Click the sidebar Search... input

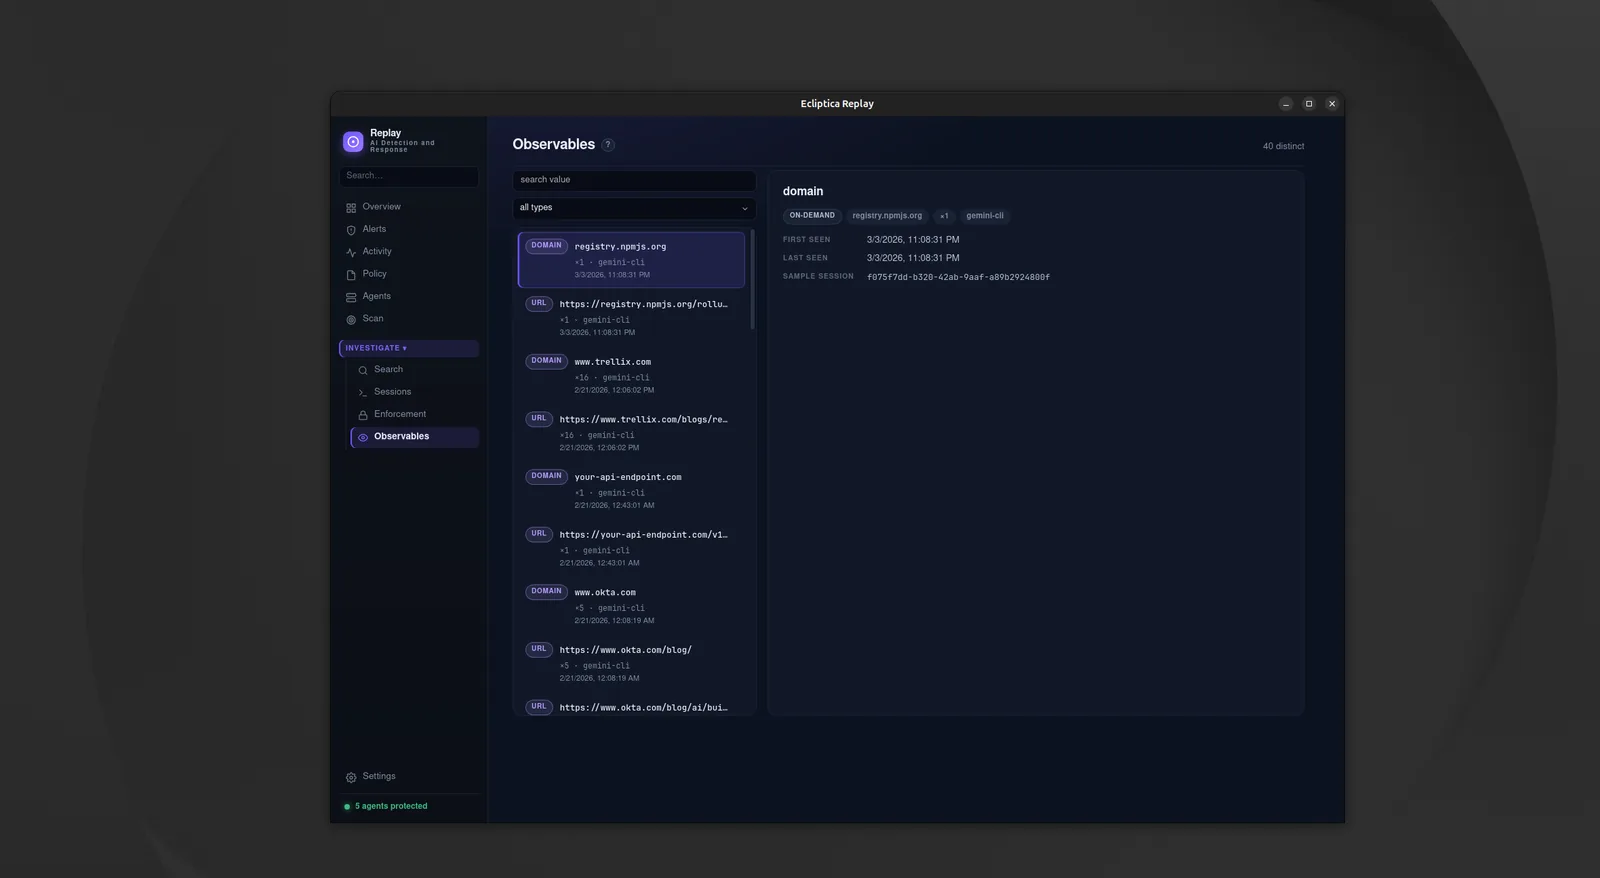click(x=409, y=176)
